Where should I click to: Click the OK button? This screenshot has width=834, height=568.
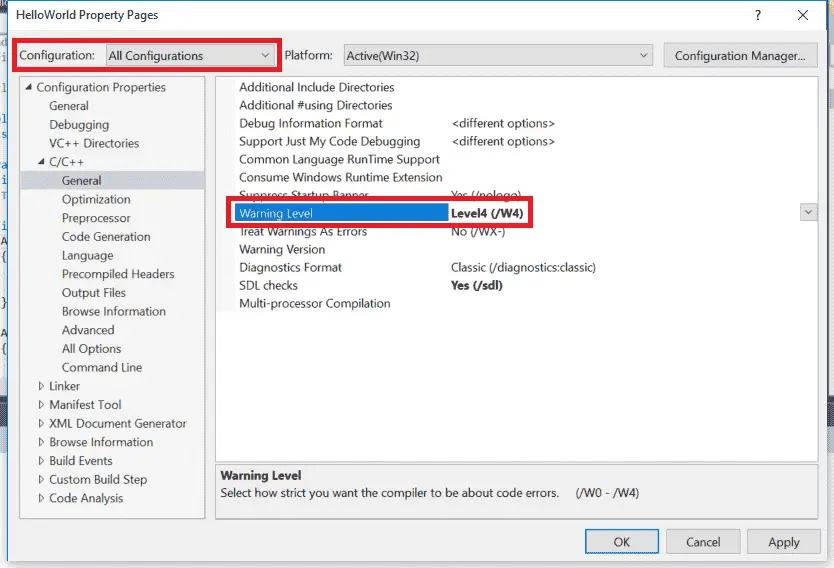pos(621,542)
